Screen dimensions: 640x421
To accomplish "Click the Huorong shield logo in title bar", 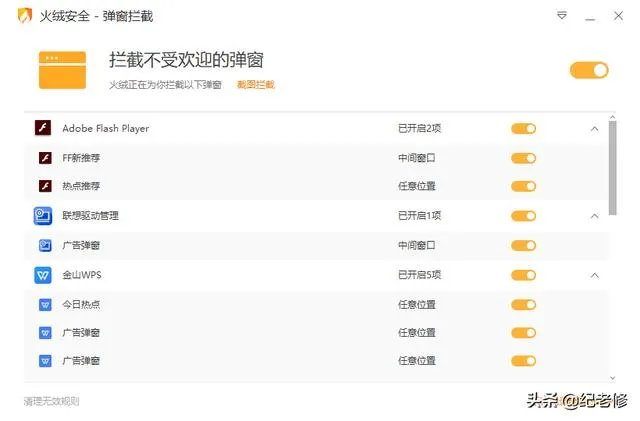I will click(25, 16).
